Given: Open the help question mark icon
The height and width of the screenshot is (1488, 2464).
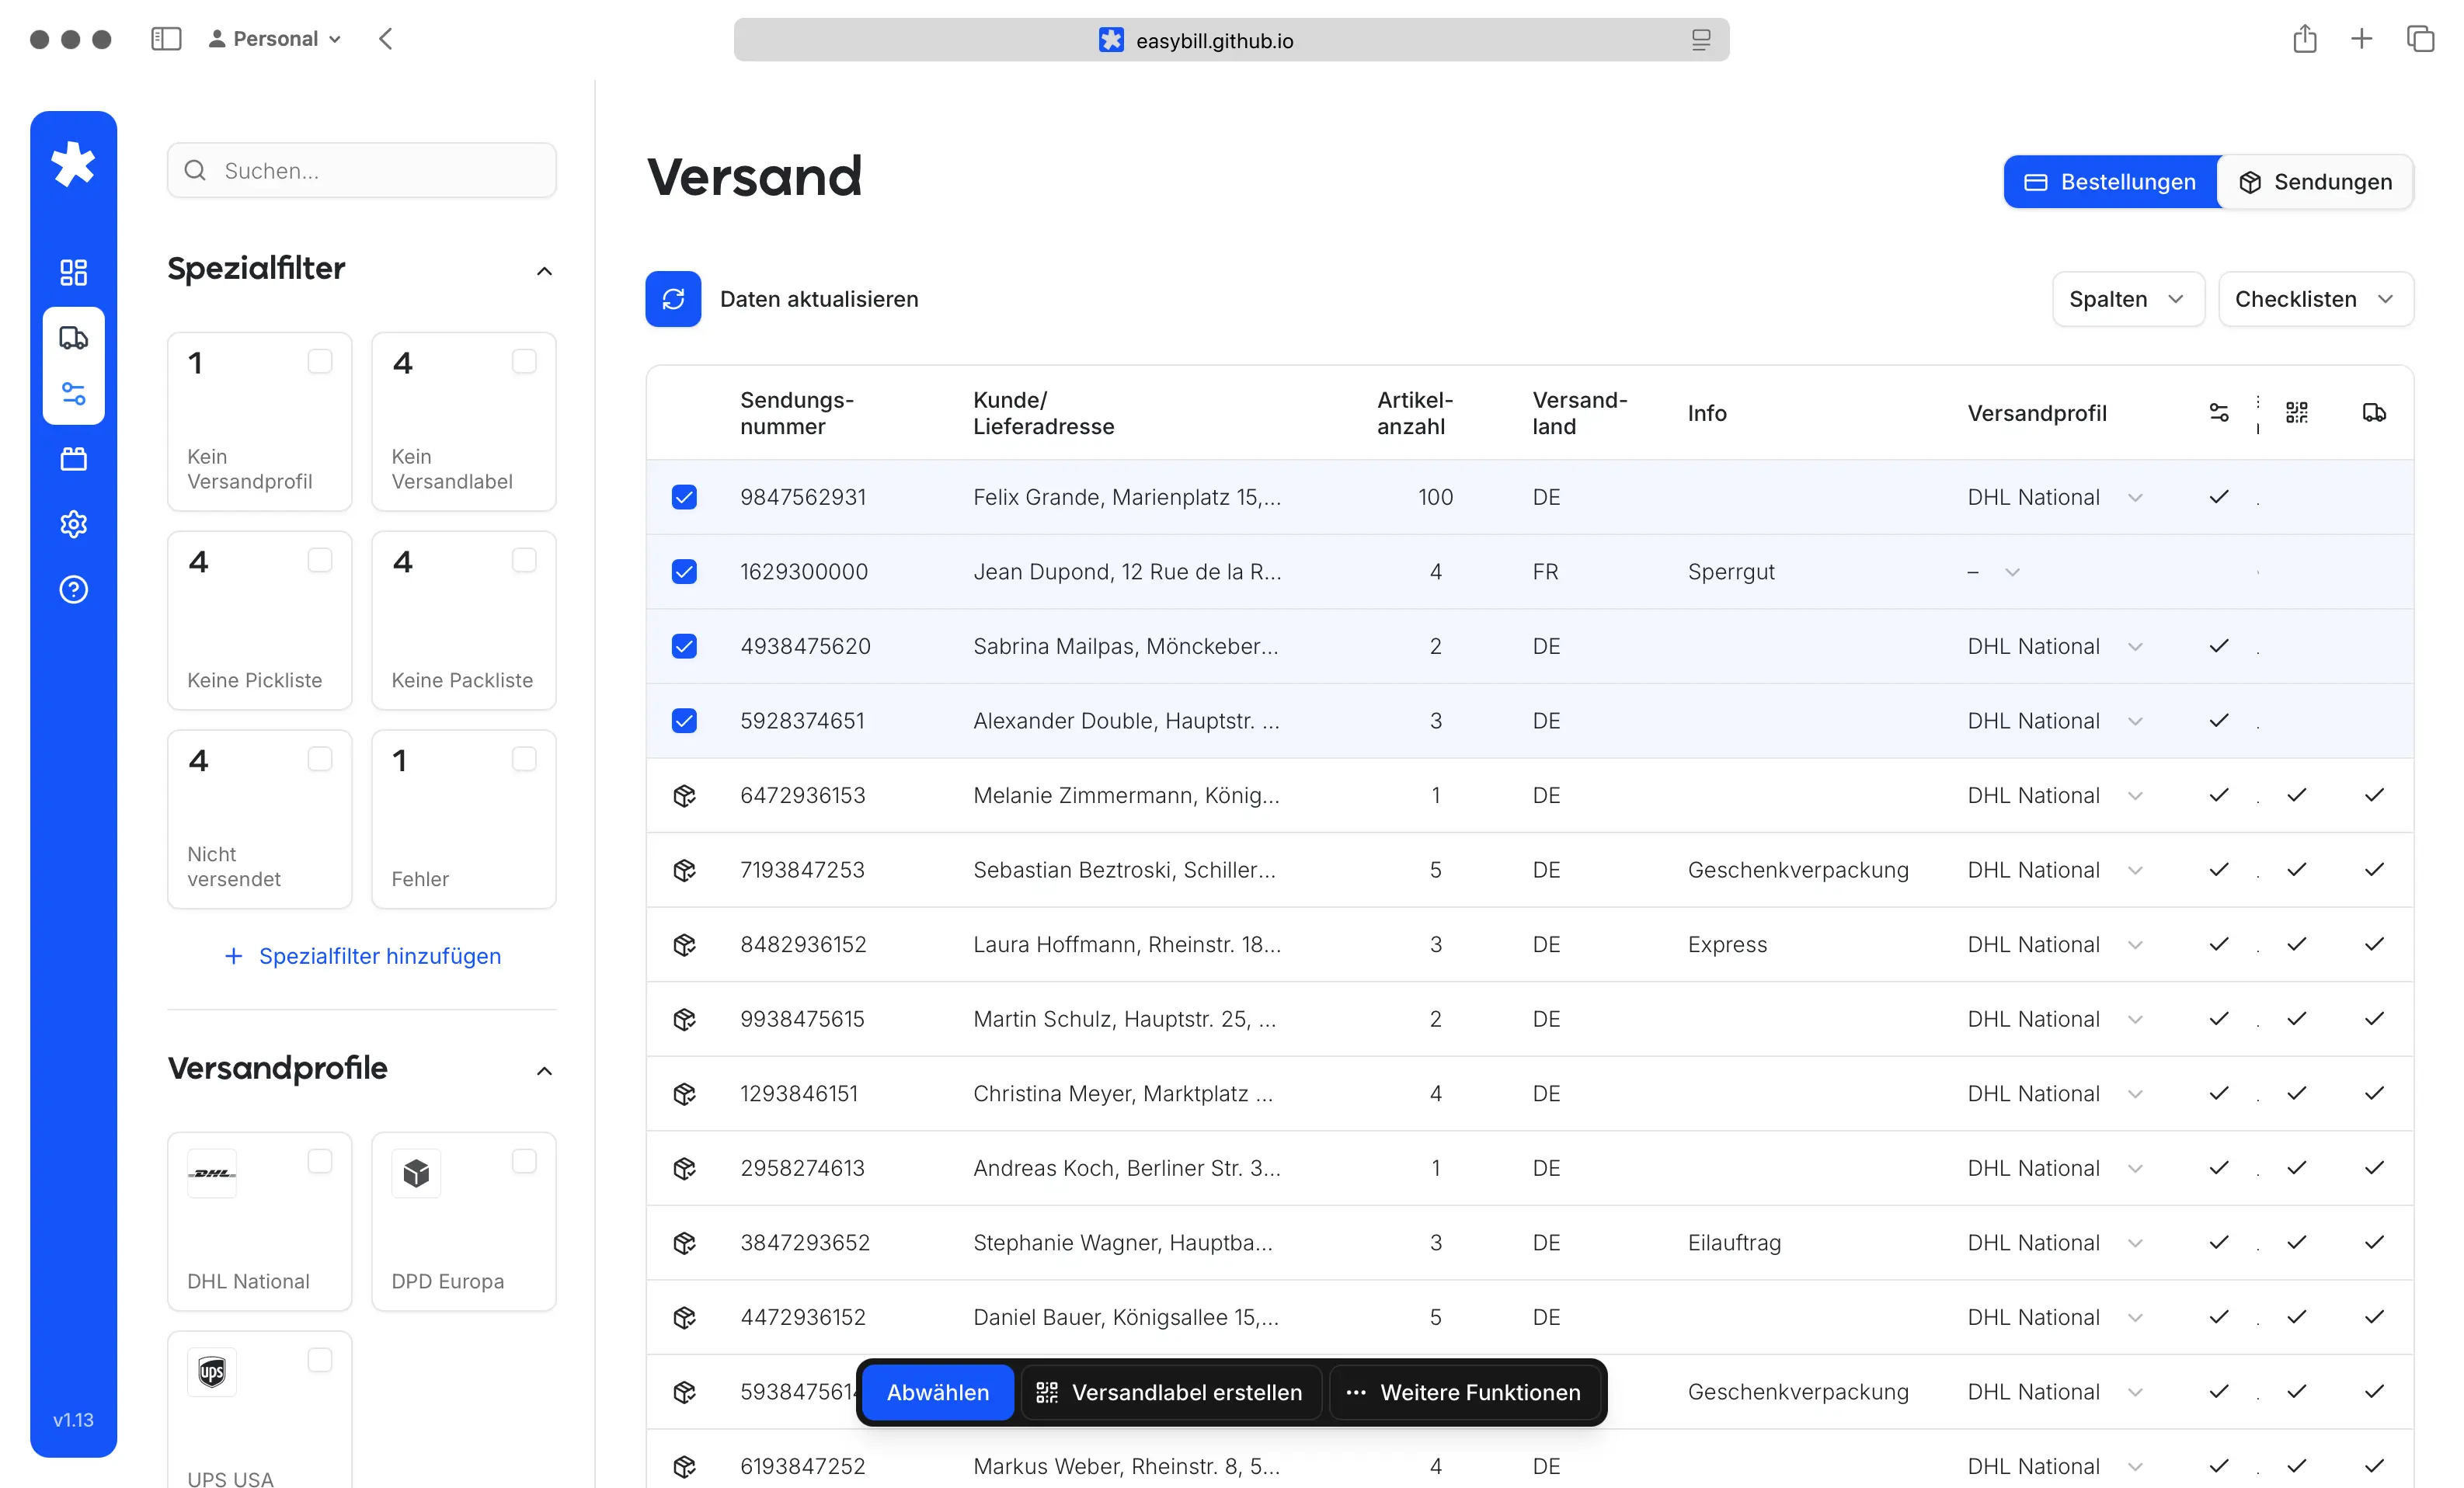Looking at the screenshot, I should point(73,590).
